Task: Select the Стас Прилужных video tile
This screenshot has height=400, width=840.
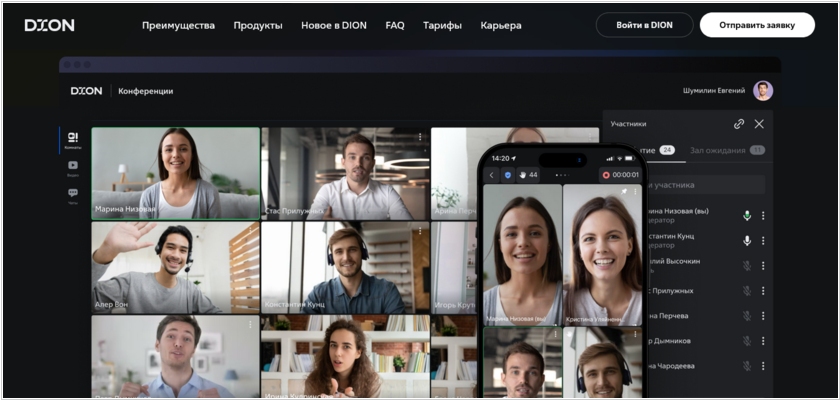Action: (x=345, y=173)
